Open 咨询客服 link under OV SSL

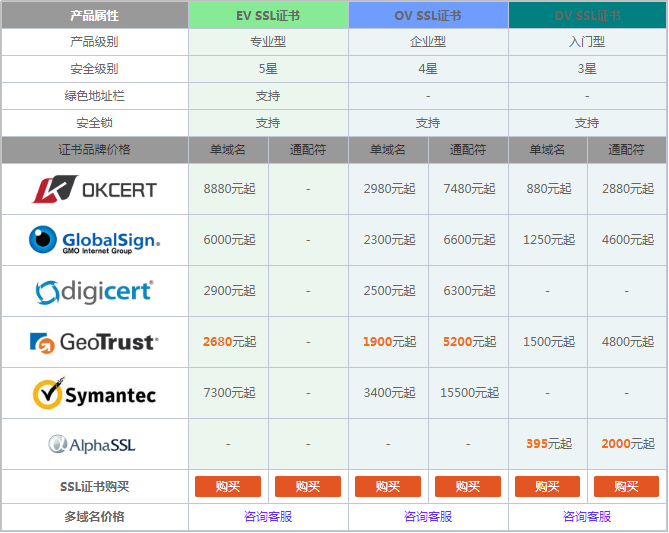(428, 517)
